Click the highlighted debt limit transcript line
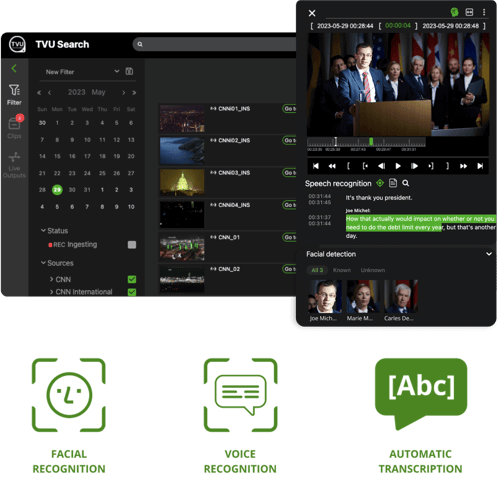The height and width of the screenshot is (477, 500). pos(420,223)
